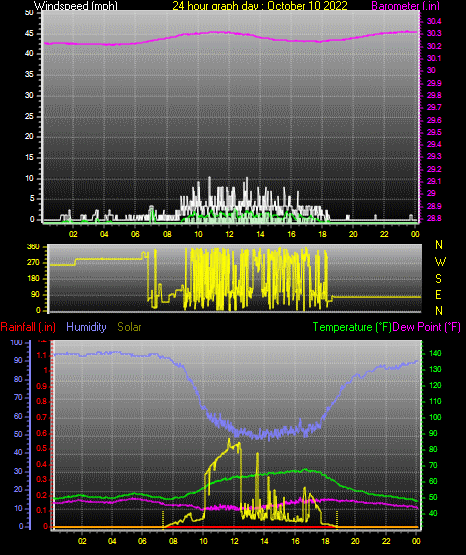Screen dimensions: 466x555
Task: Click the '12' hour label under the windspeed graph
Action: 229,234
